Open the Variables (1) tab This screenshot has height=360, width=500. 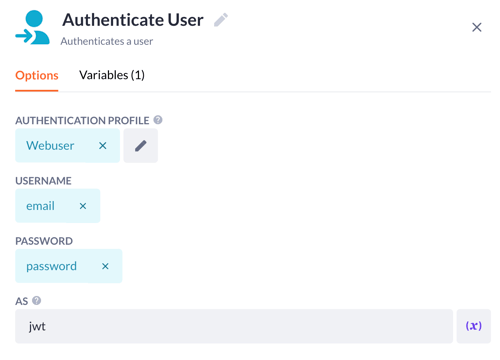click(112, 75)
